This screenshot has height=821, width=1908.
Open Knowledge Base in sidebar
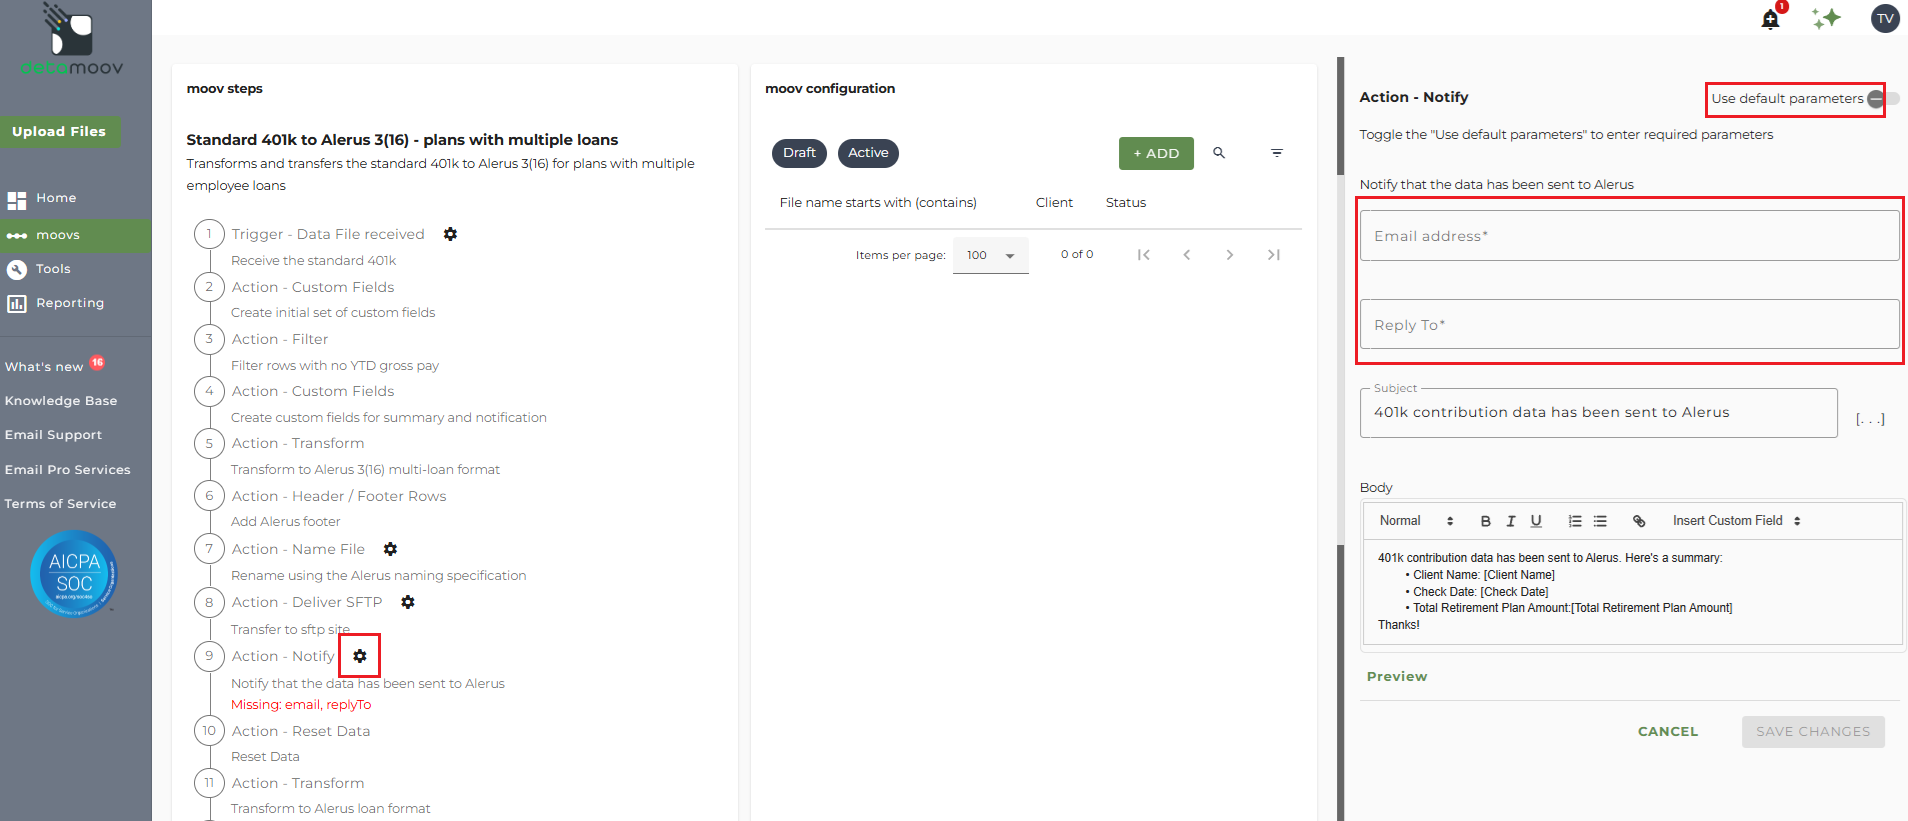(61, 401)
